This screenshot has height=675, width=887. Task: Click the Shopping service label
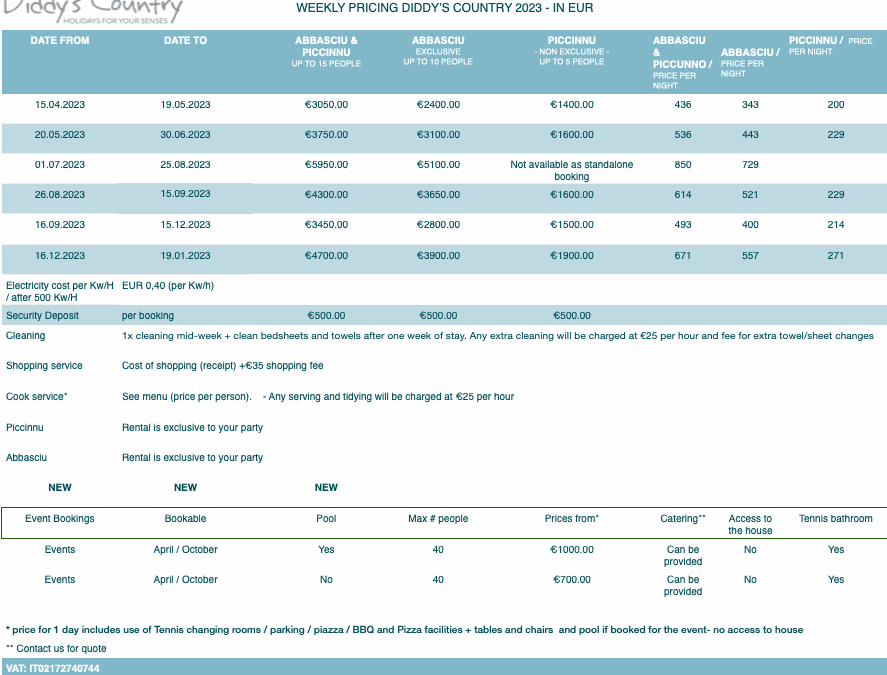(44, 366)
